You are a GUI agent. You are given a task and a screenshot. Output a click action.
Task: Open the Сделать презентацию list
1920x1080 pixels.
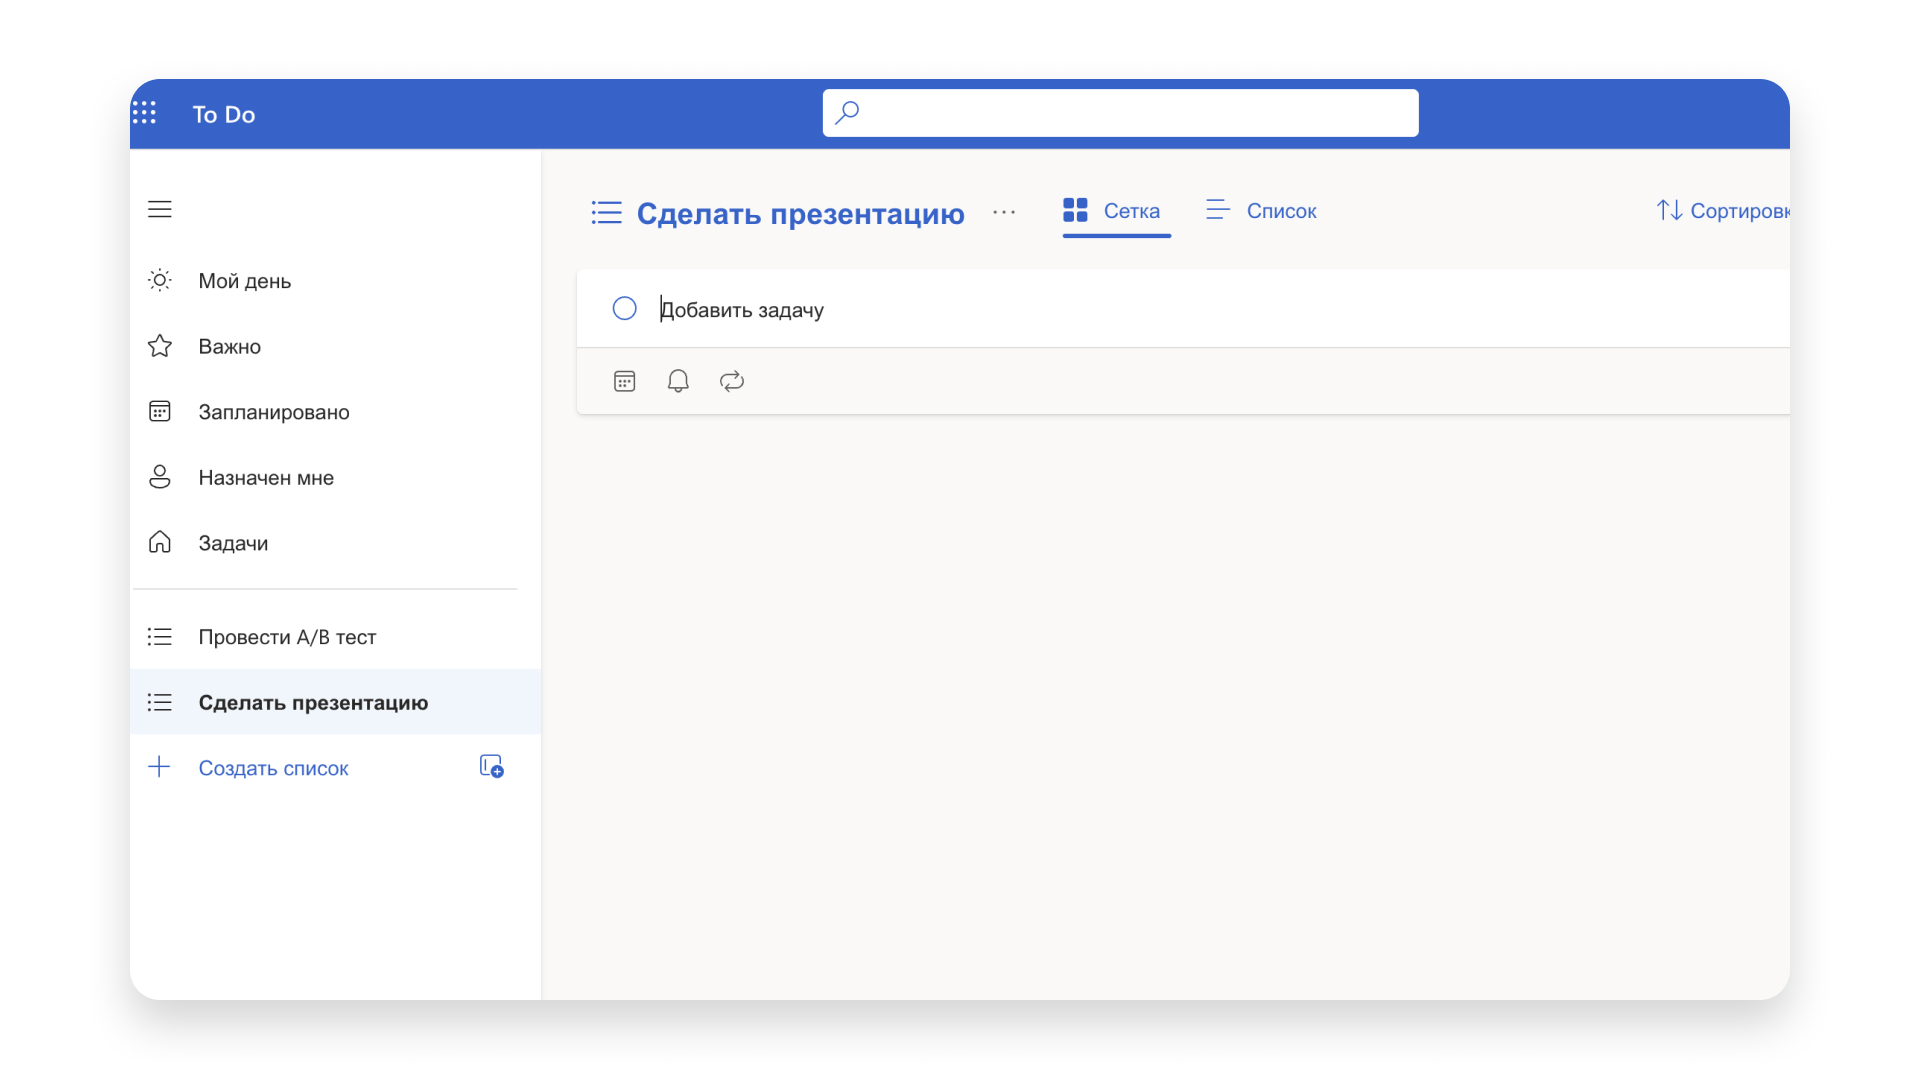[x=313, y=702]
